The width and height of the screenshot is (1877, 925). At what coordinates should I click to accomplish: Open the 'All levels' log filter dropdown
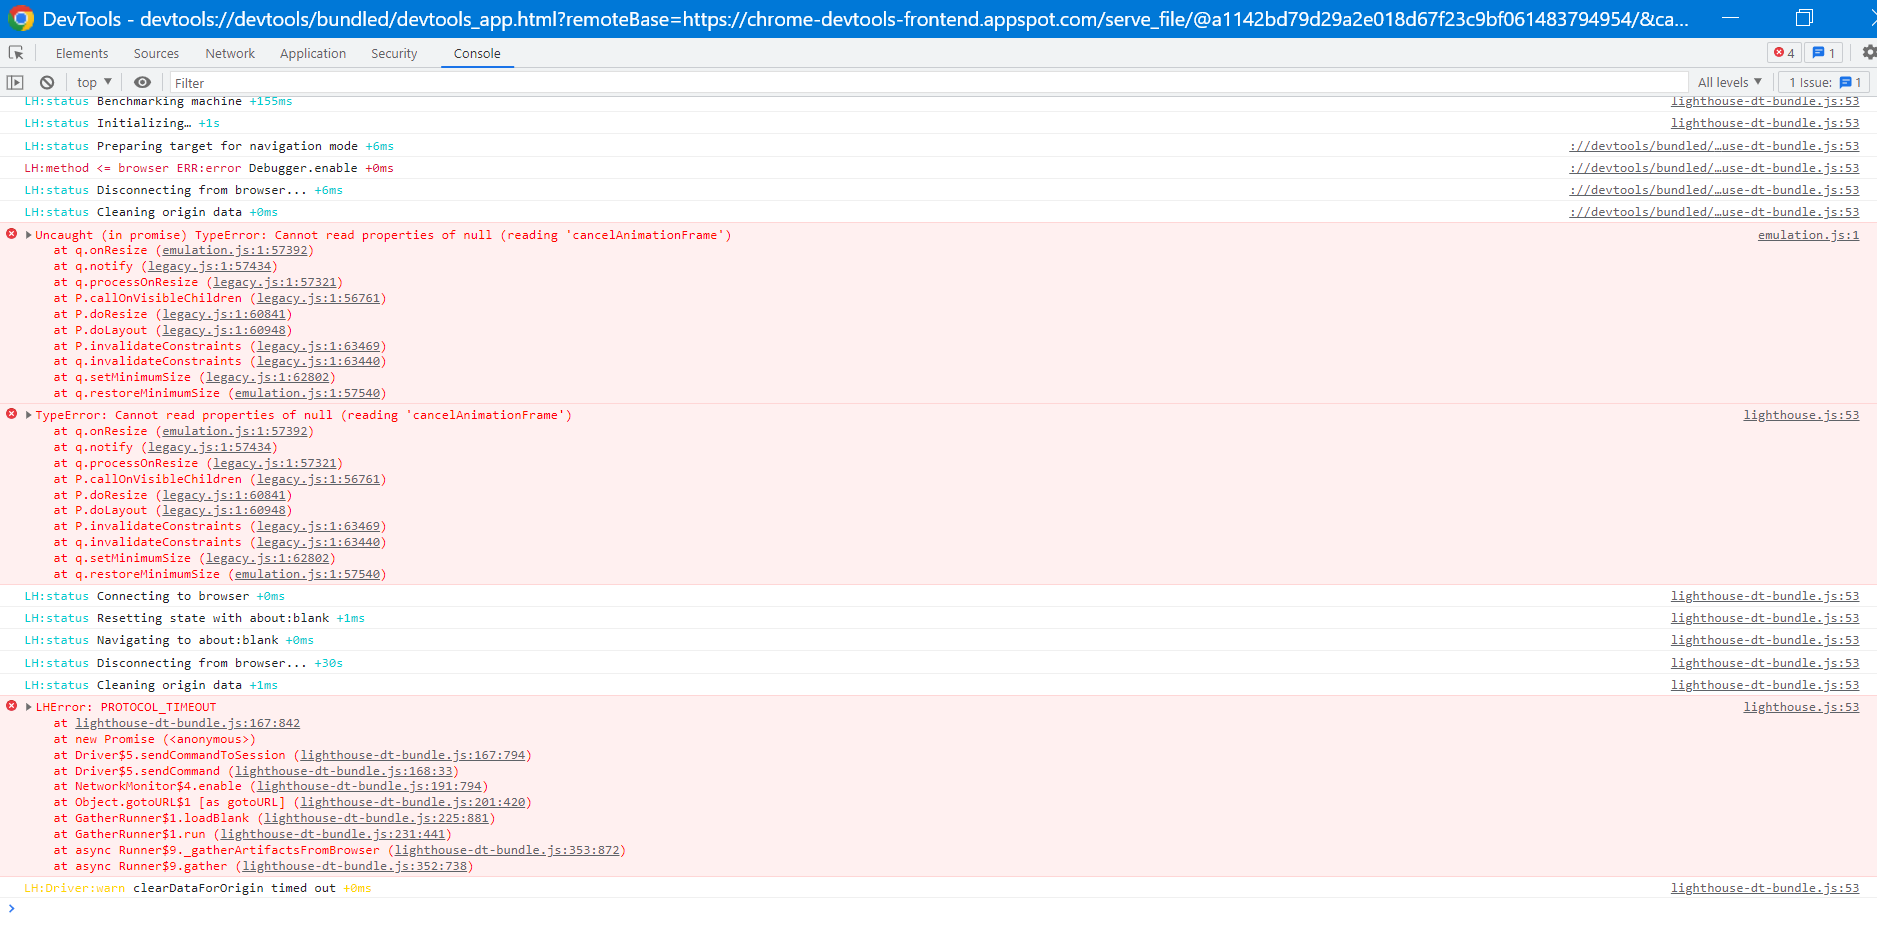pos(1729,81)
